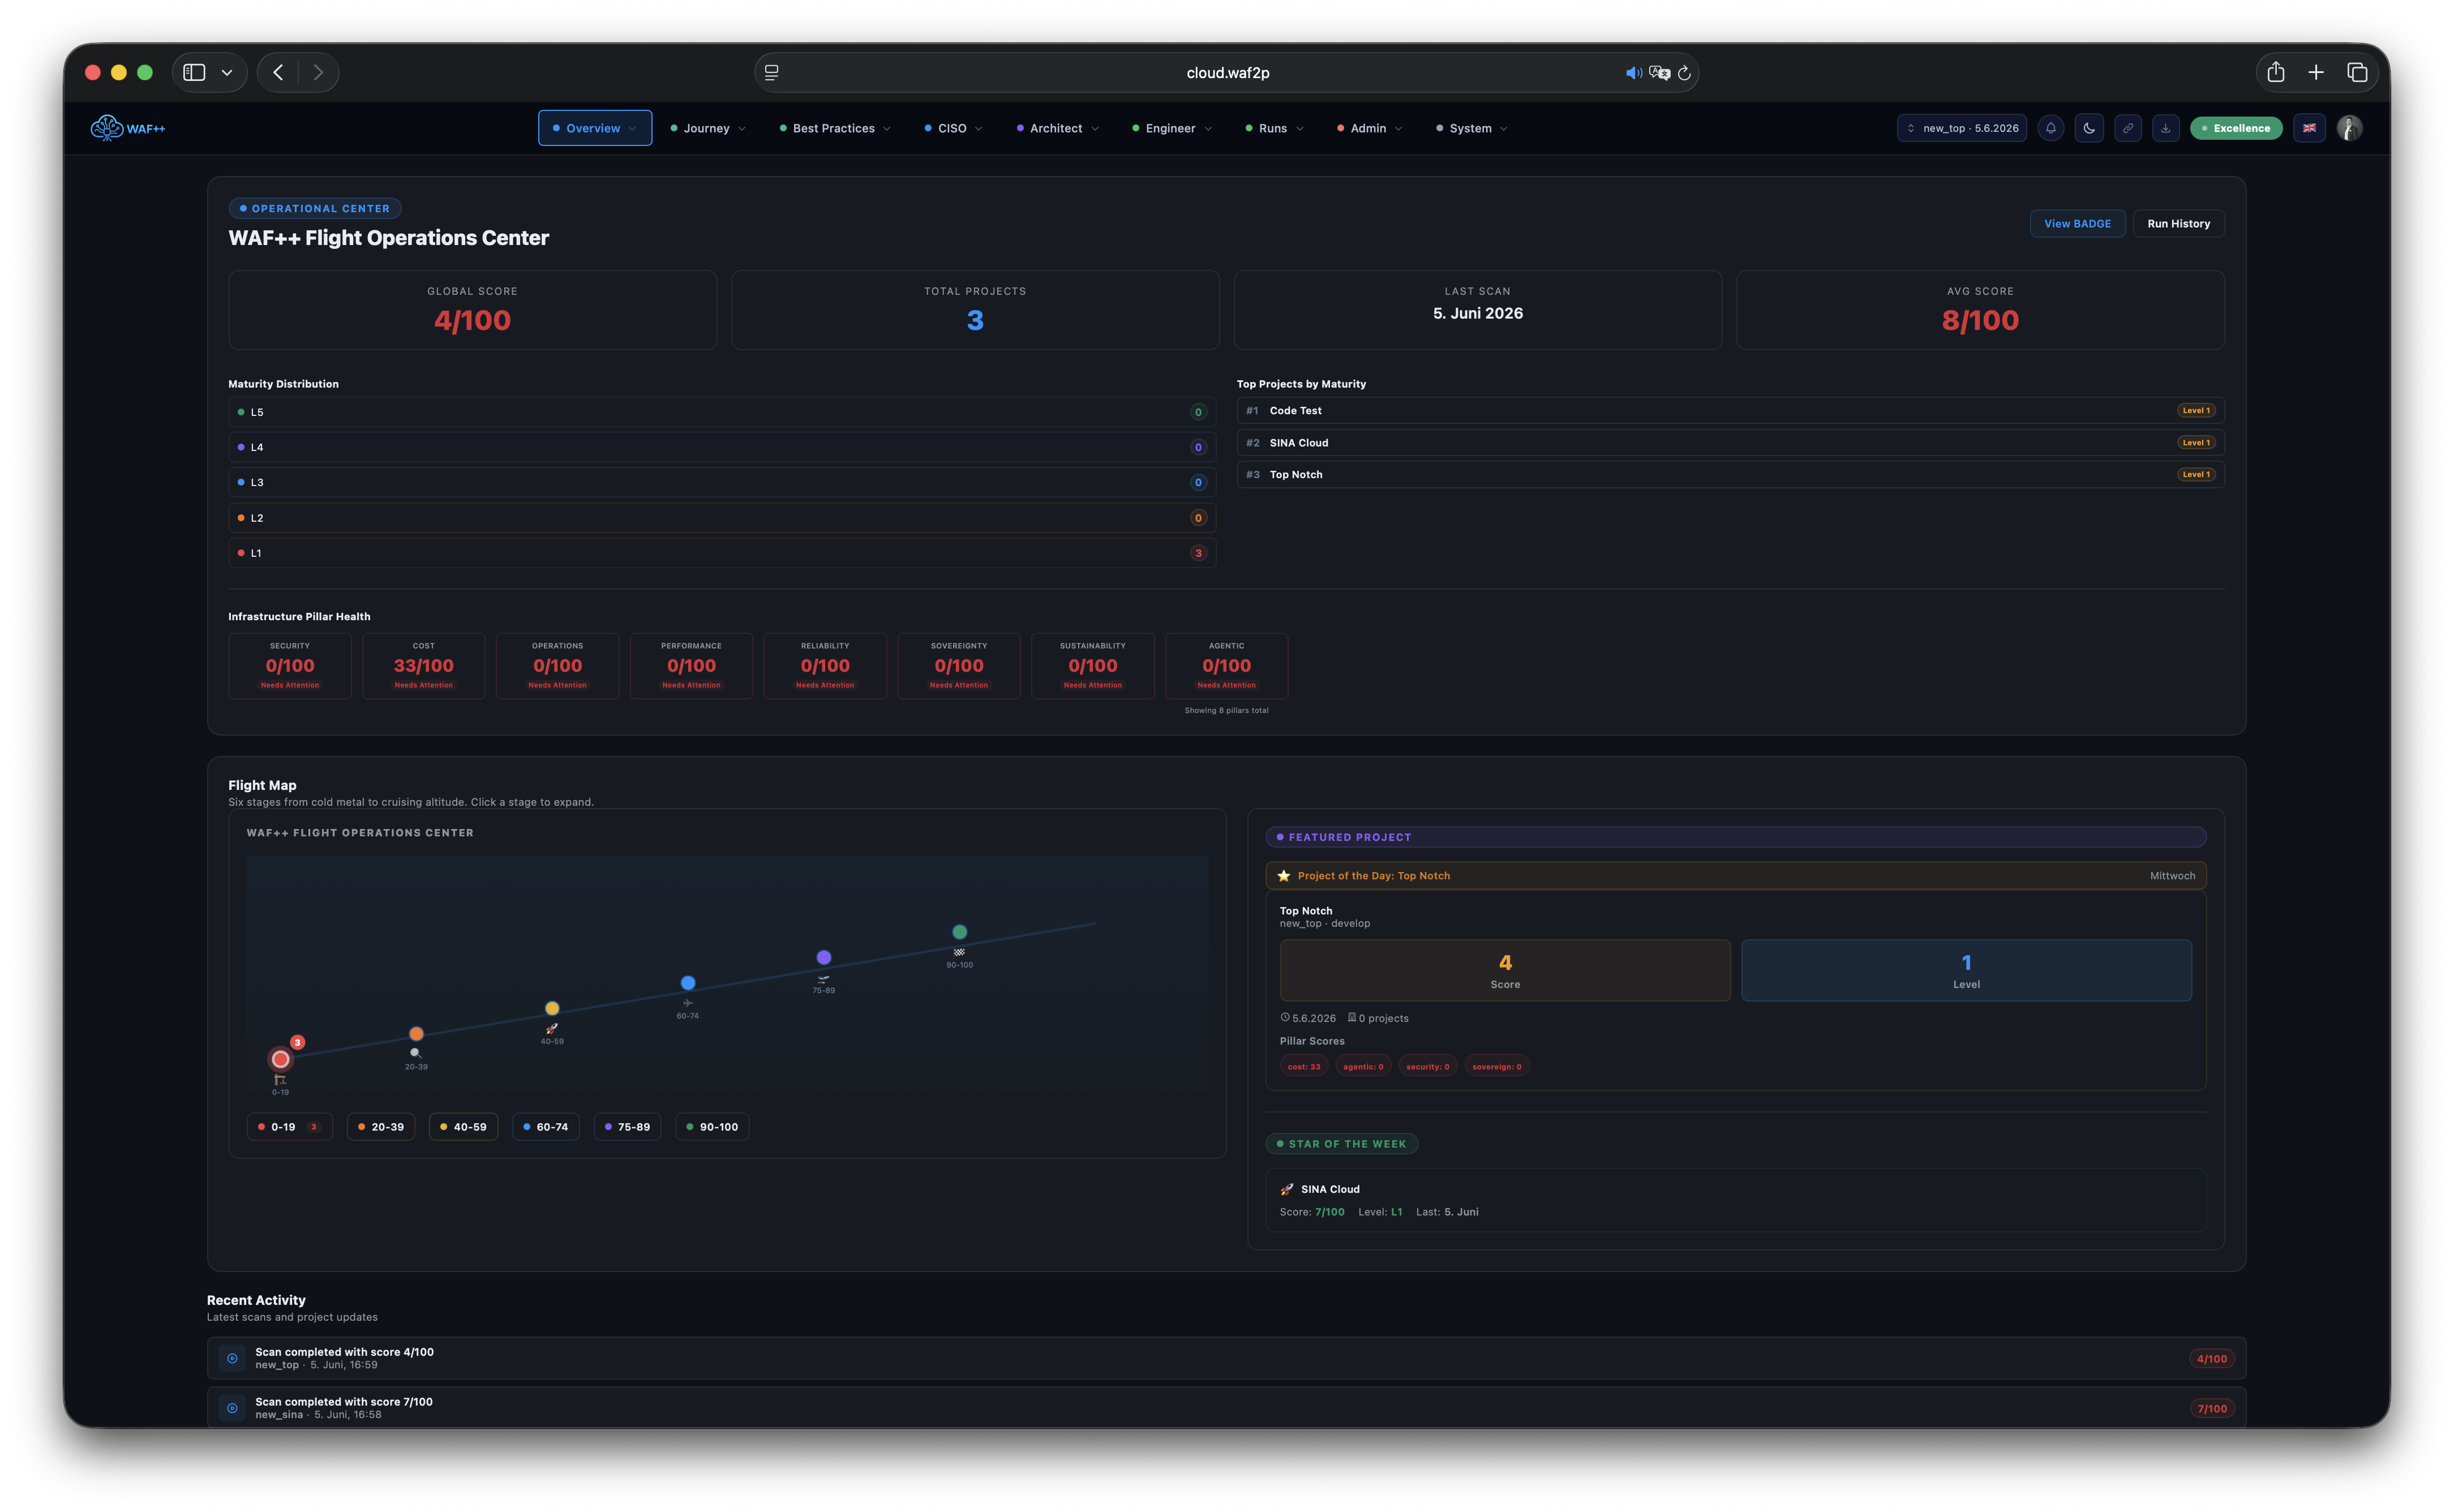Click the cost: 33 pillar score chip
The height and width of the screenshot is (1512, 2454).
[1304, 1067]
